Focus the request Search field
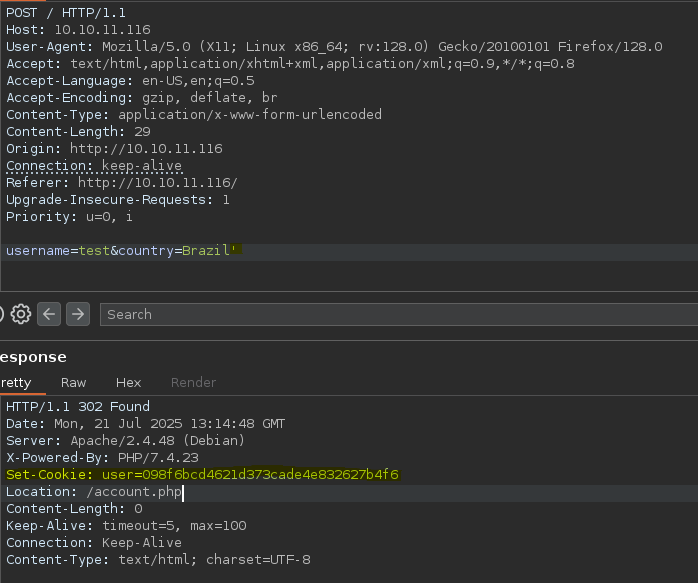Image resolution: width=698 pixels, height=583 pixels. pos(399,314)
